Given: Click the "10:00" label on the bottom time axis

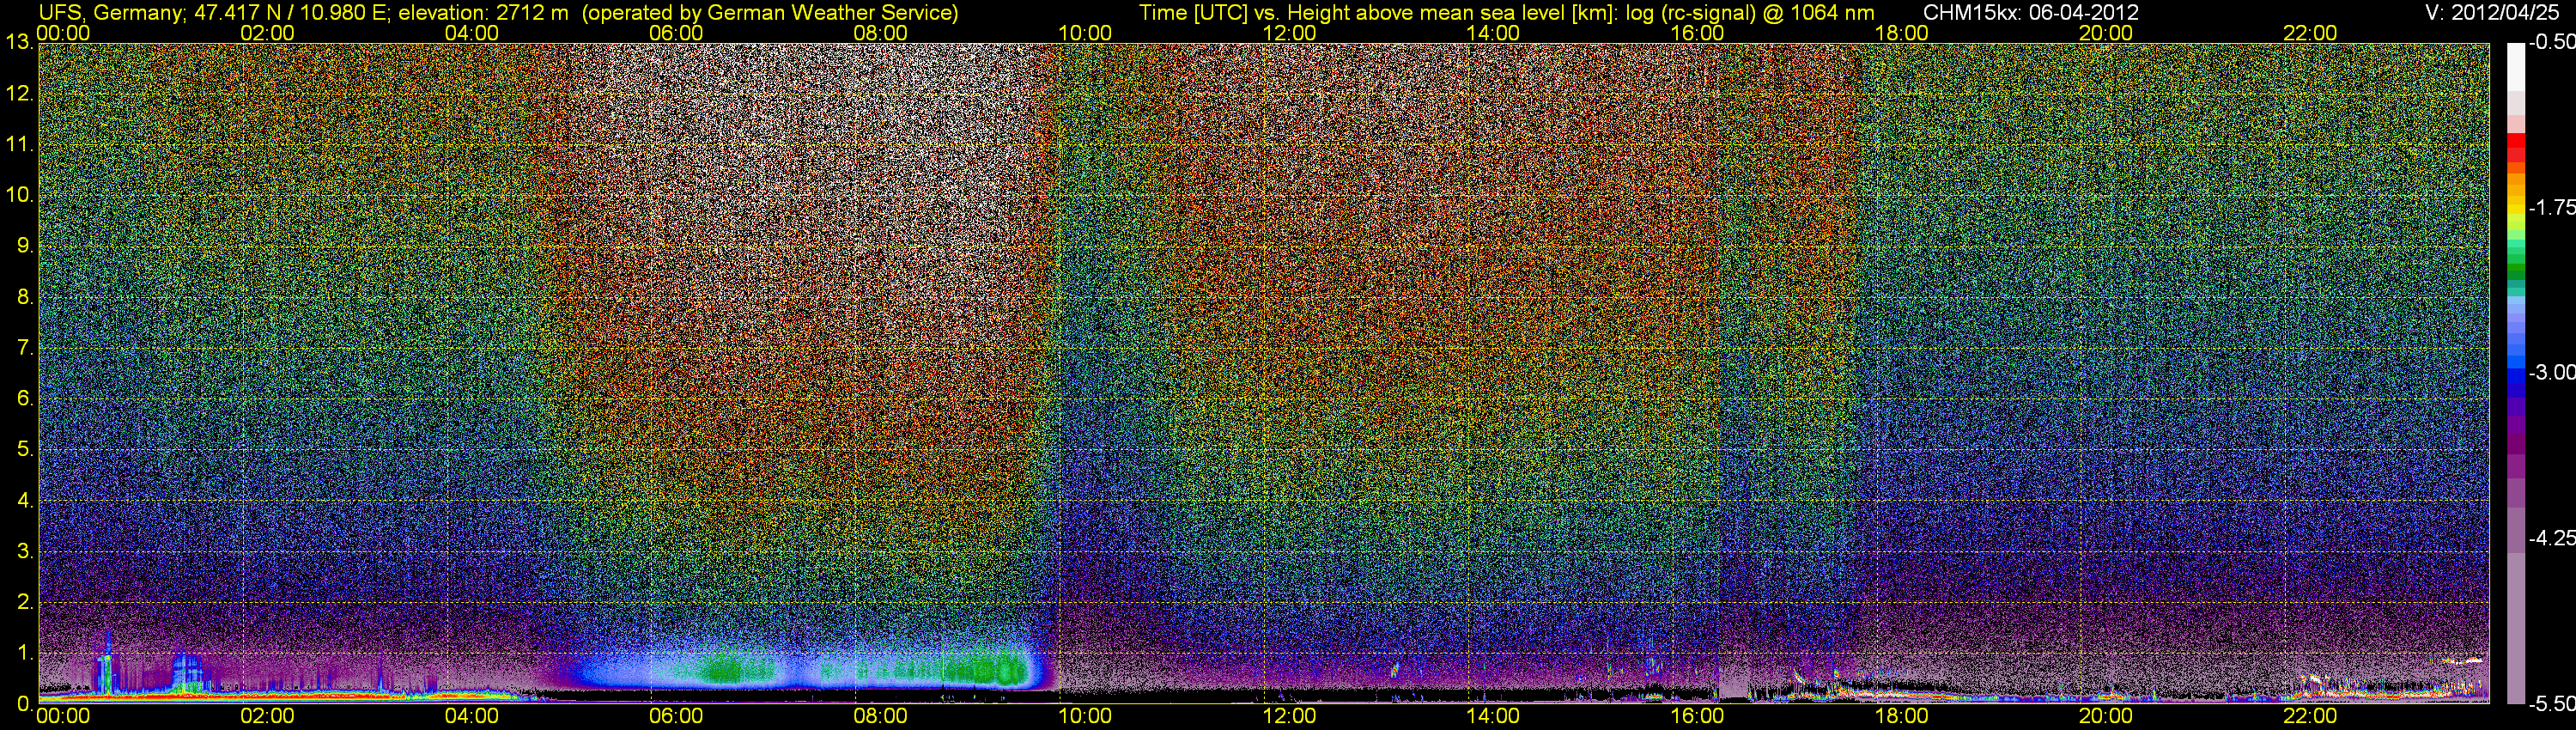Looking at the screenshot, I should point(1085,716).
